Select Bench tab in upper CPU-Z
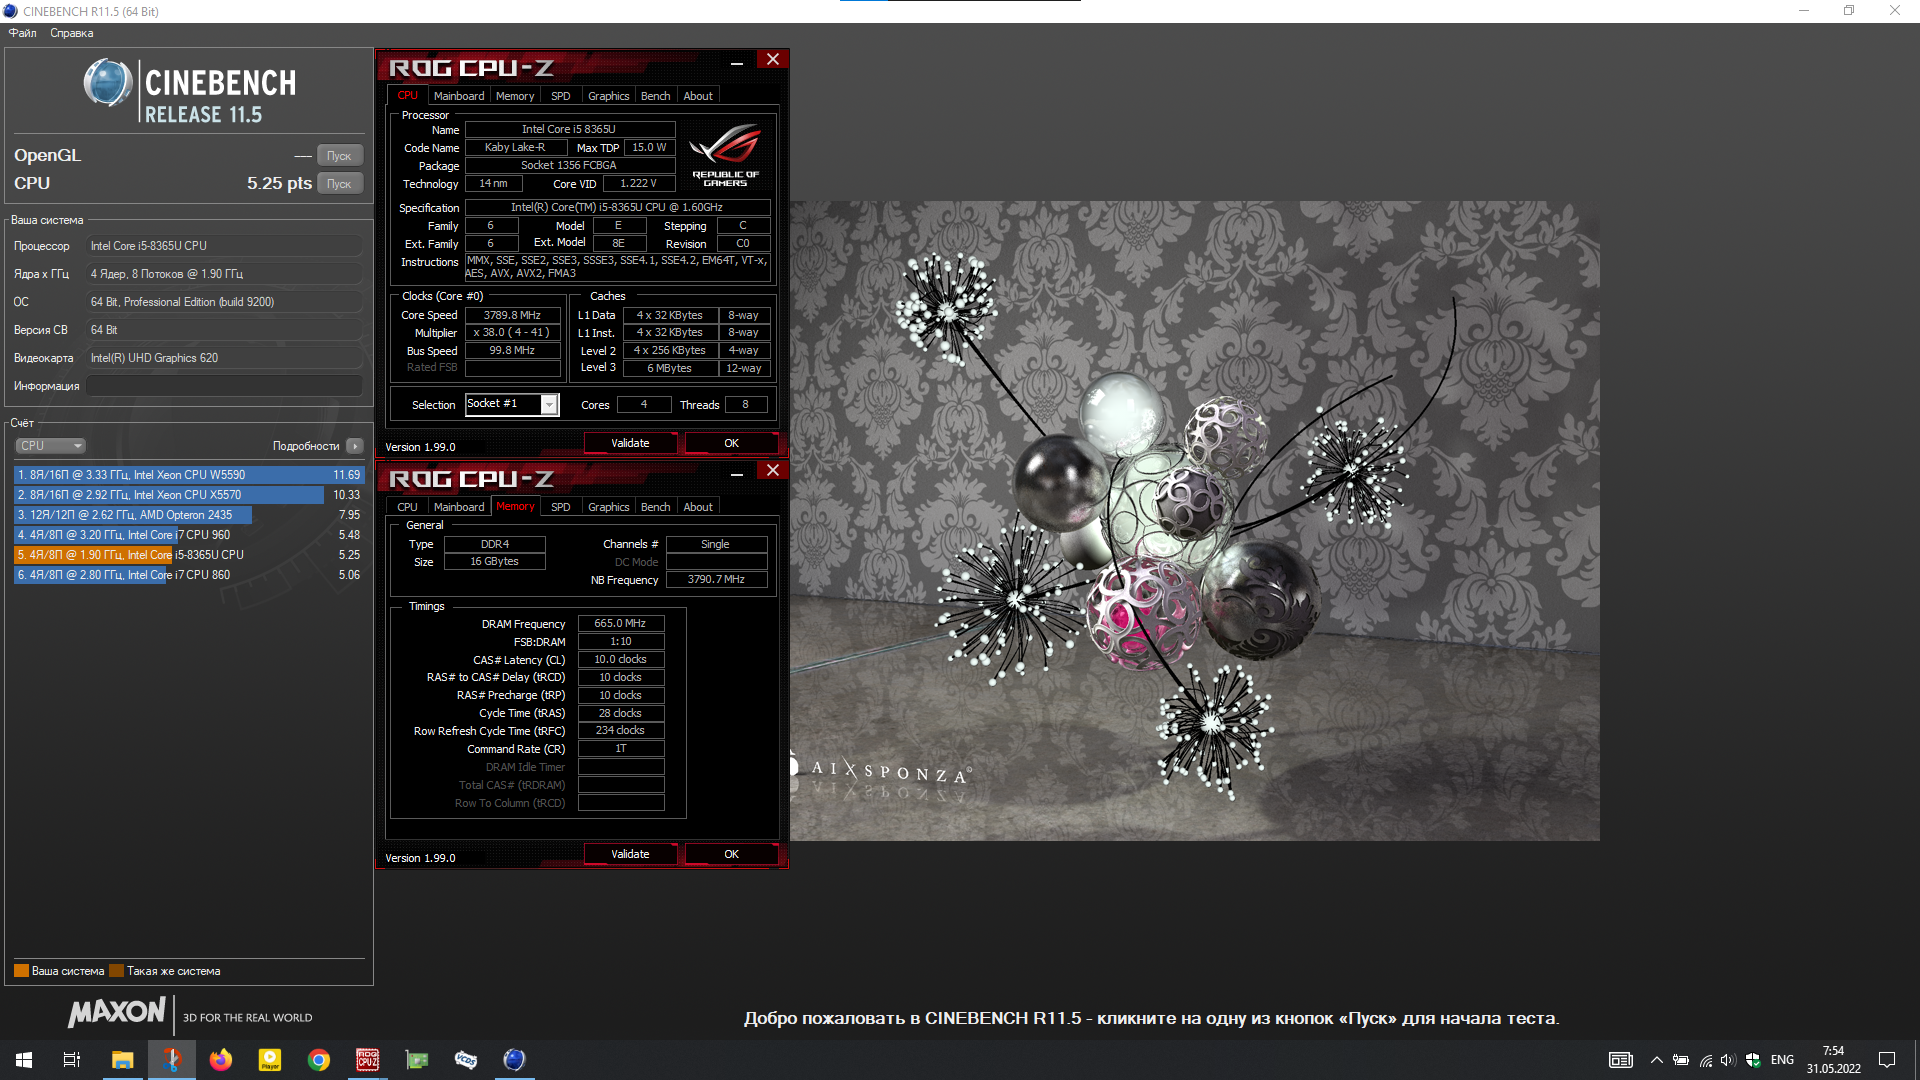The width and height of the screenshot is (1920, 1080). pyautogui.click(x=656, y=96)
